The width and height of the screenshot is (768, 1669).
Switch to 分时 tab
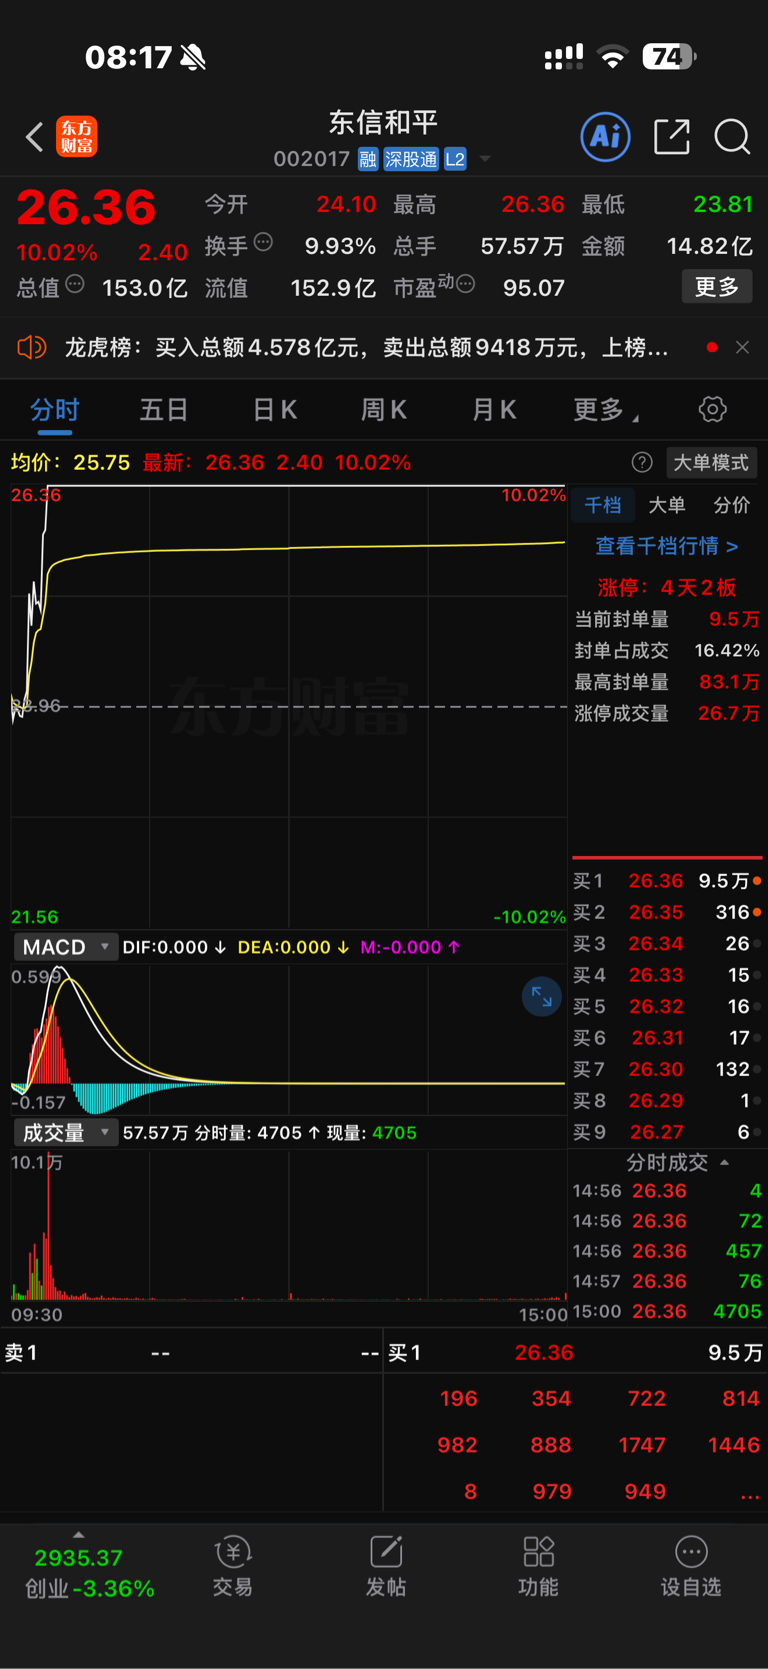coord(55,410)
